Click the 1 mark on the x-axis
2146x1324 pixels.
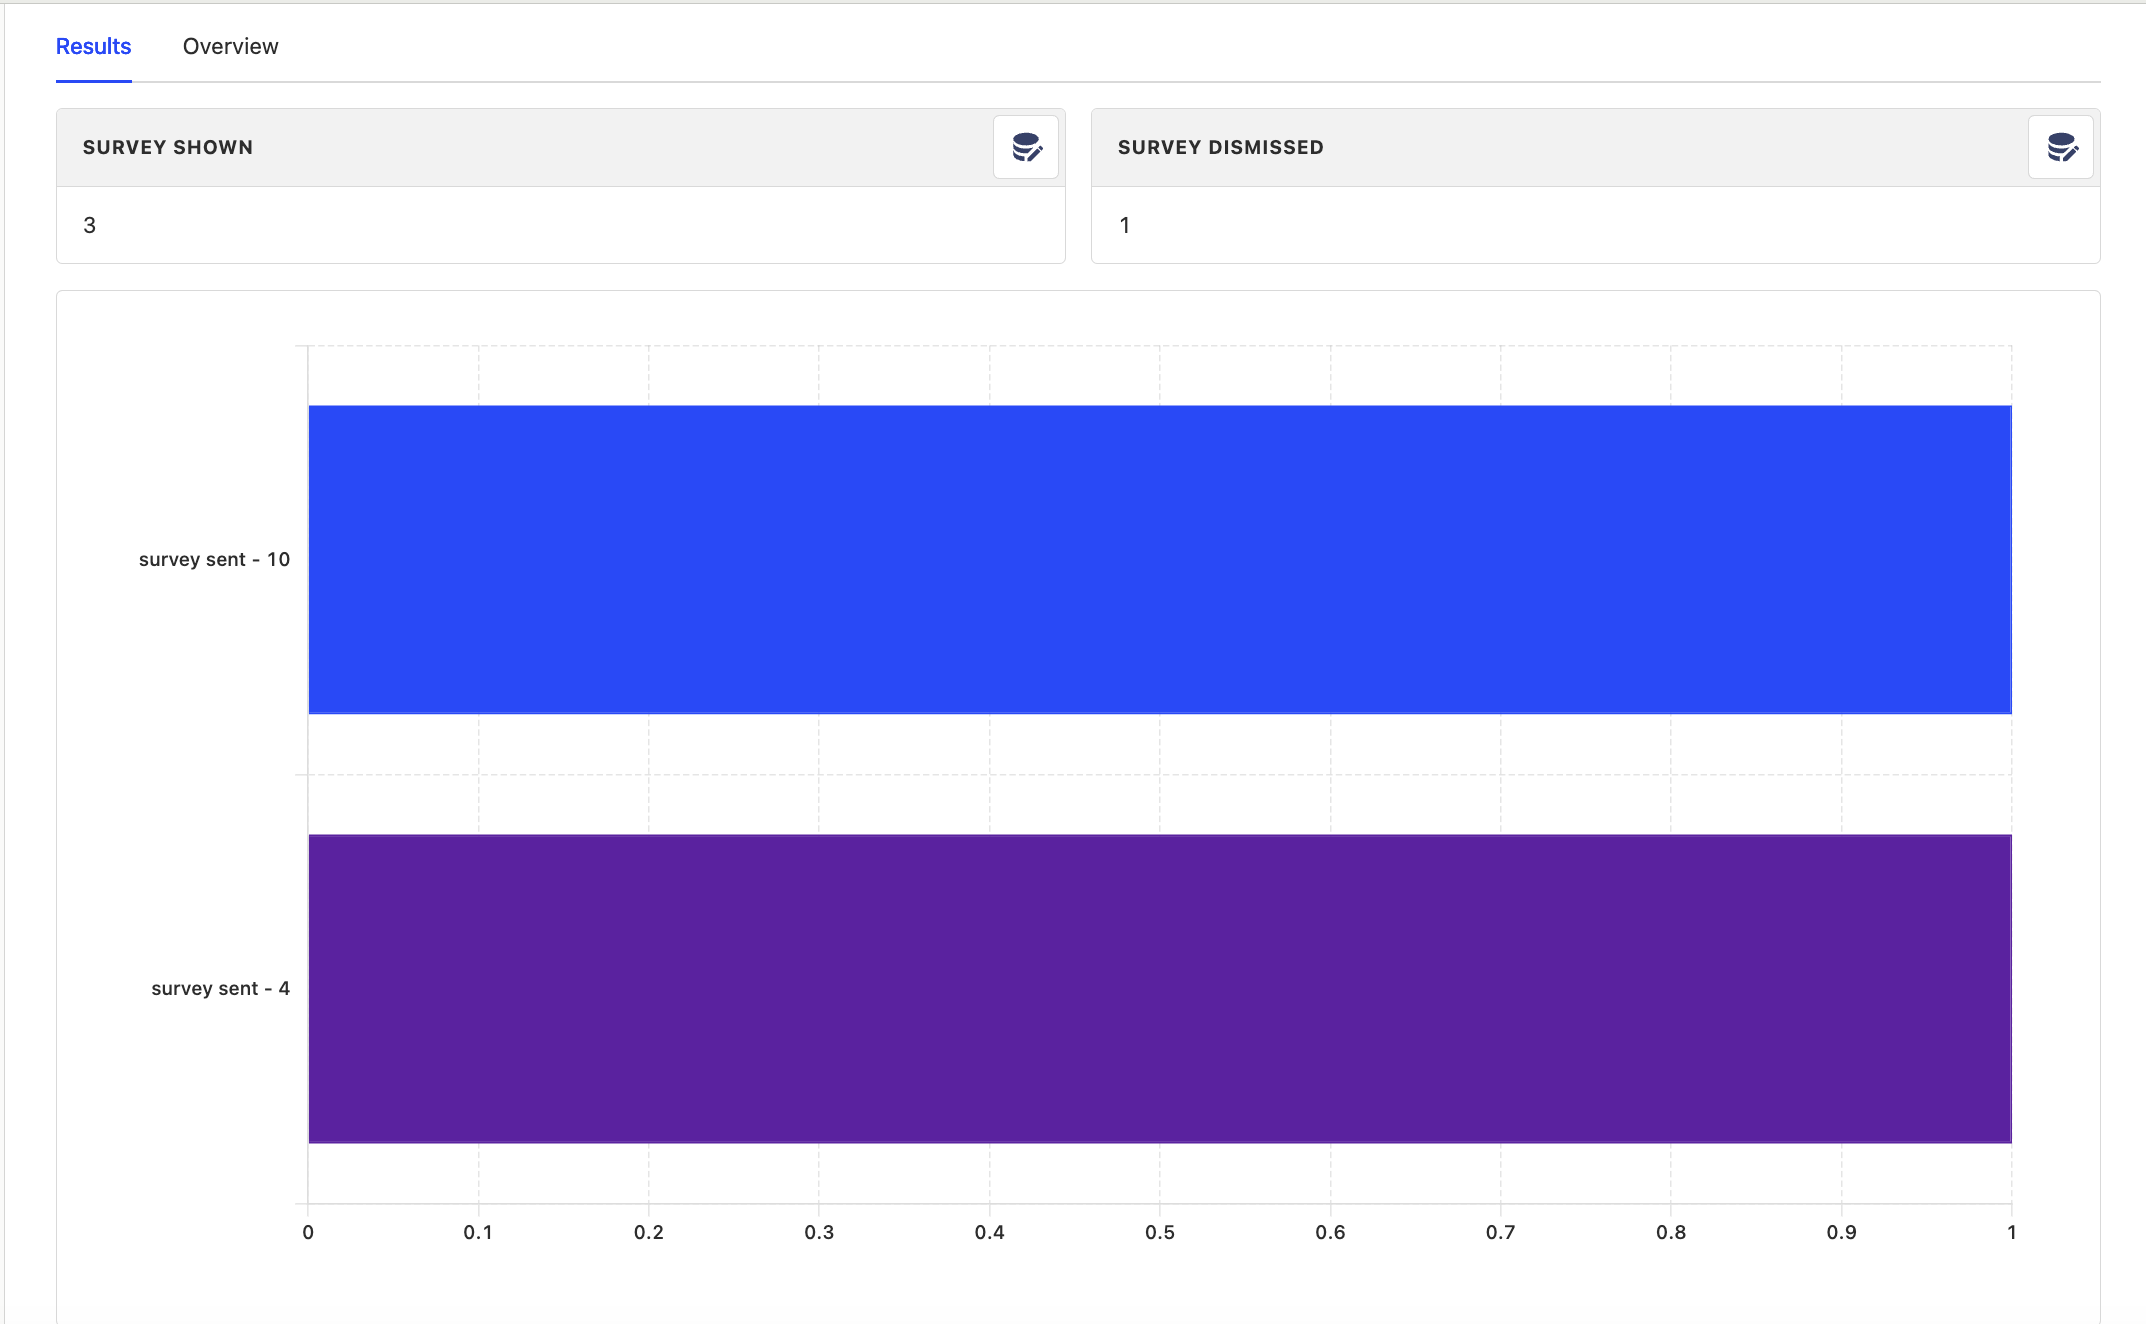[2011, 1233]
